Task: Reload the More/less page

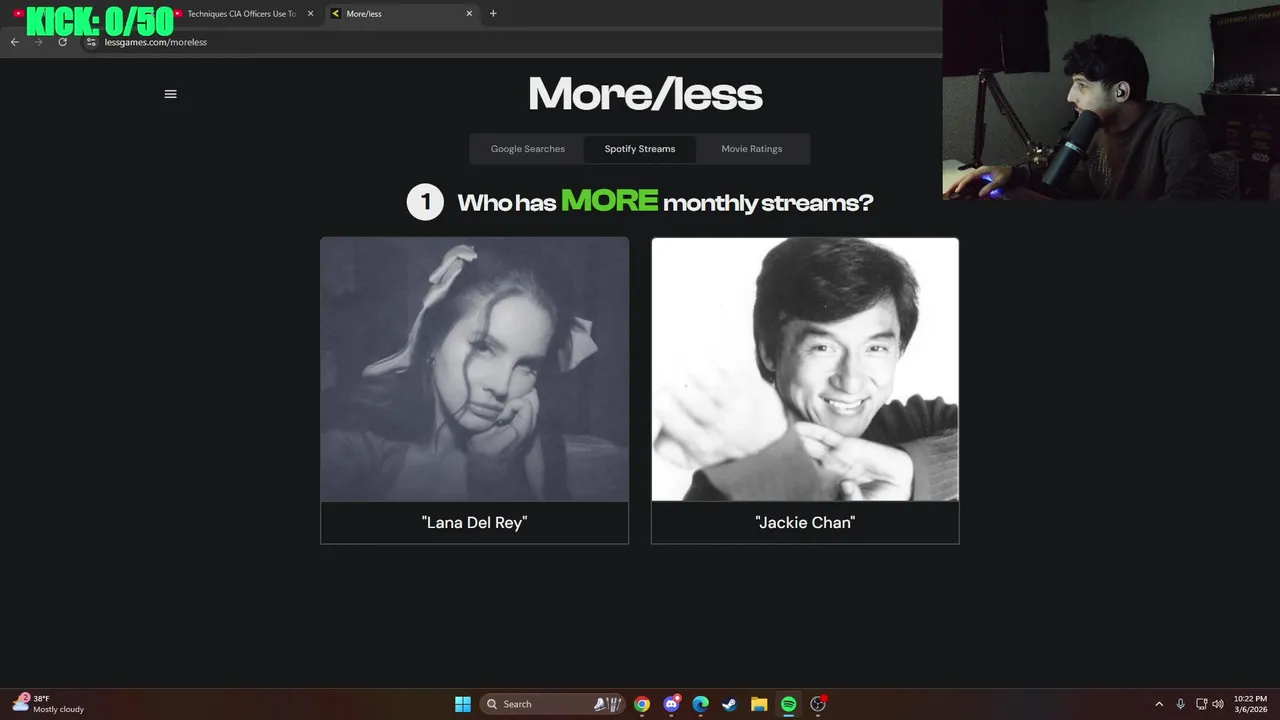Action: [x=62, y=42]
